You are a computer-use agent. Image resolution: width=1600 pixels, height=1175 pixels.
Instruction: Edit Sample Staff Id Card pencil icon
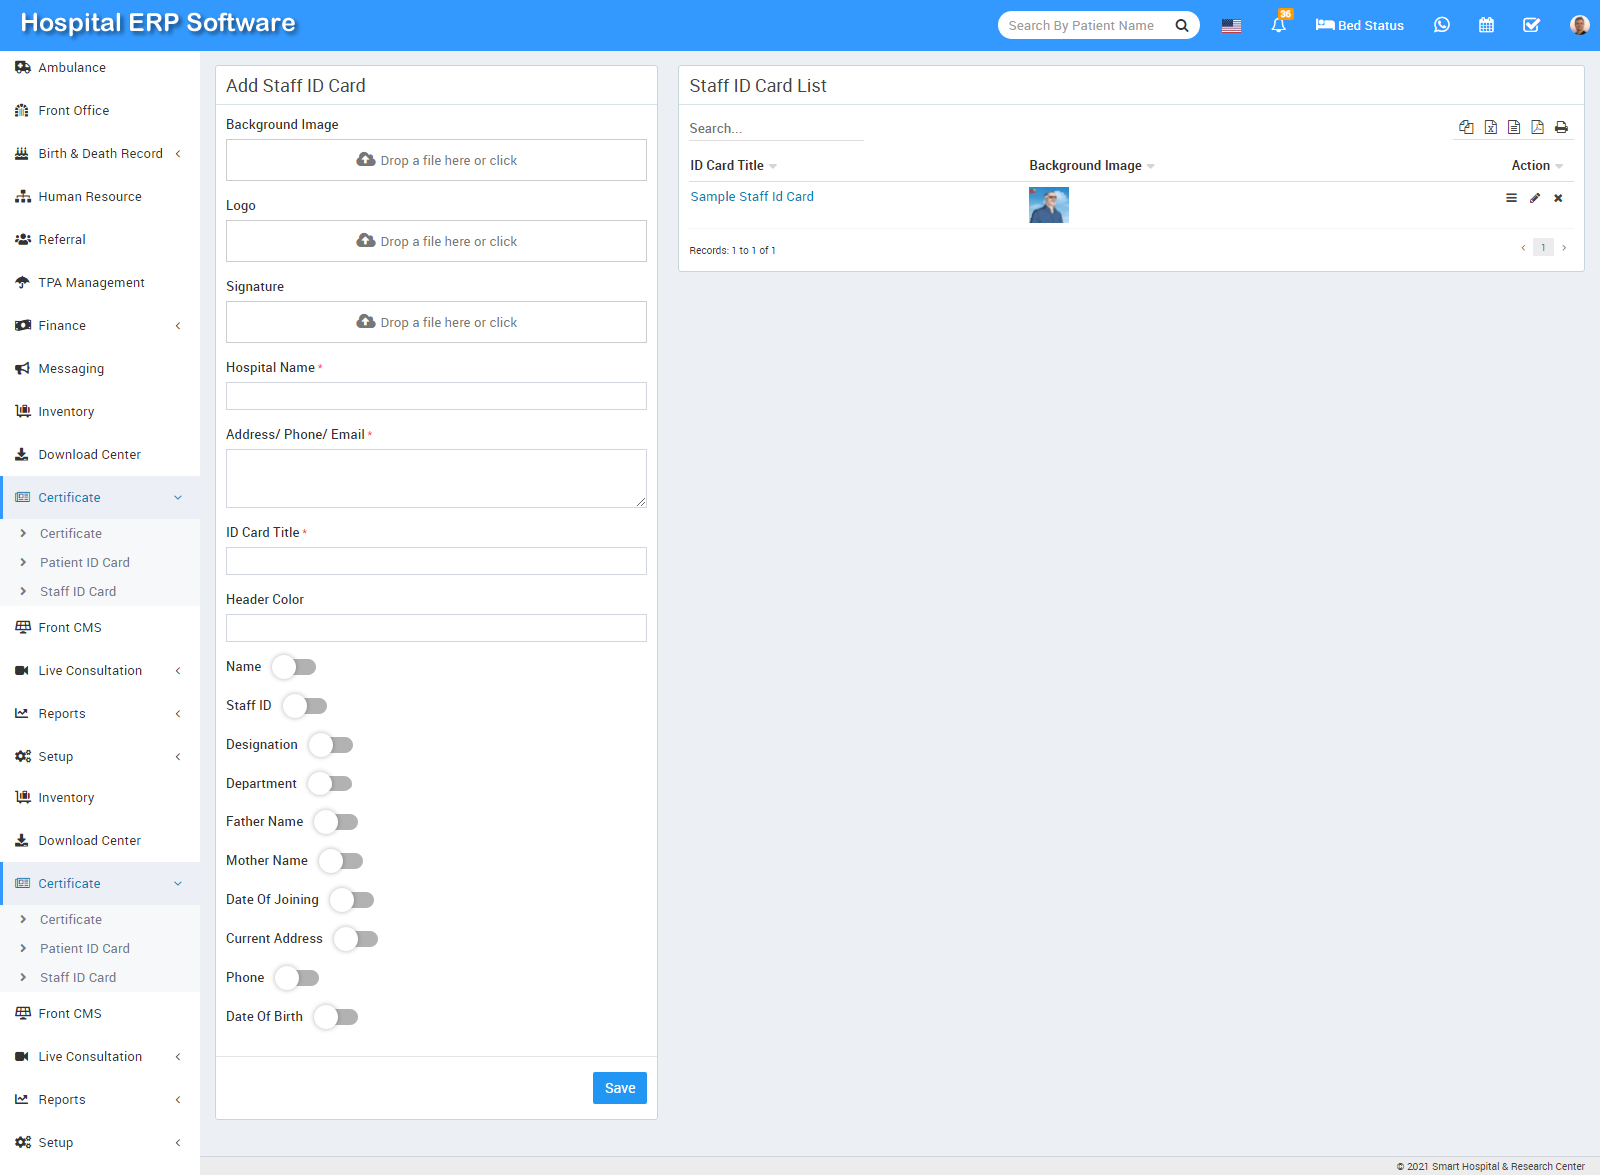click(x=1535, y=198)
